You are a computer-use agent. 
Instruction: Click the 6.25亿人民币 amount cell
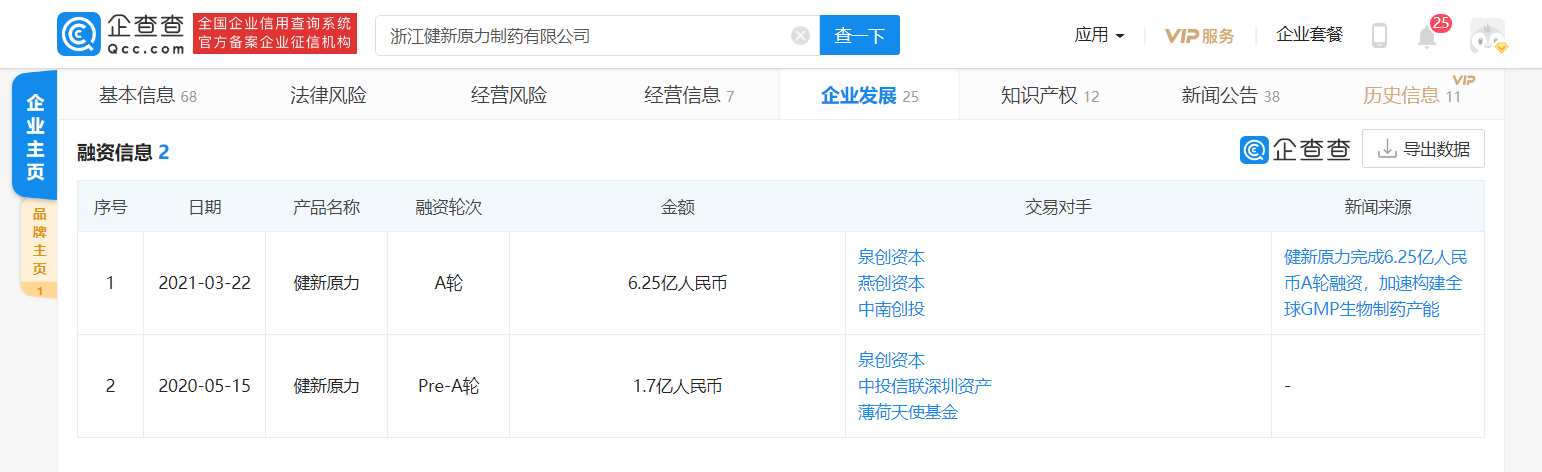coord(677,283)
